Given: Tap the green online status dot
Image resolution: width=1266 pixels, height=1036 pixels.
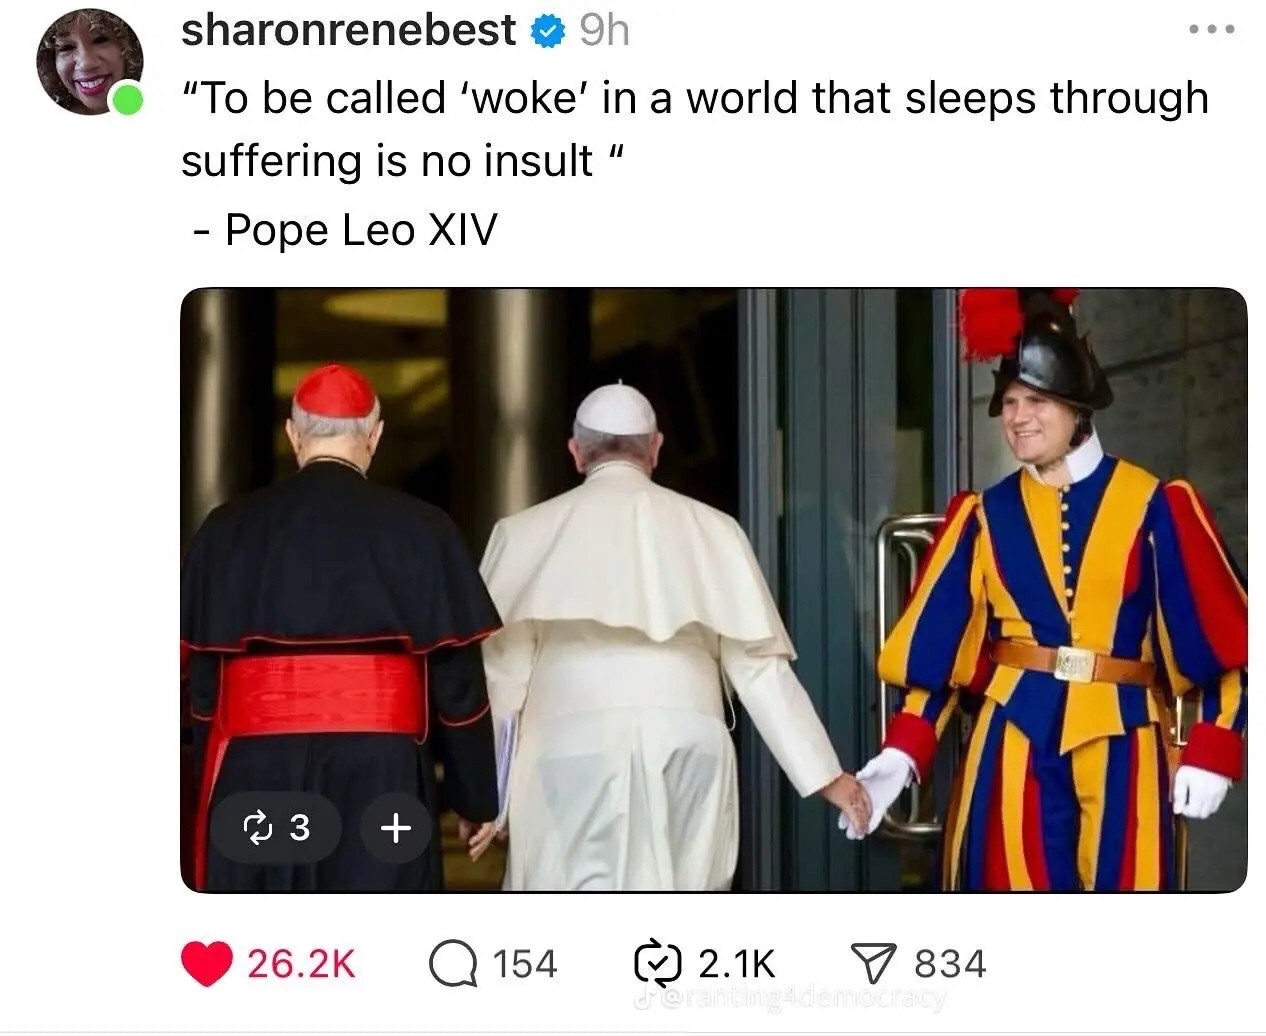Looking at the screenshot, I should (x=127, y=101).
